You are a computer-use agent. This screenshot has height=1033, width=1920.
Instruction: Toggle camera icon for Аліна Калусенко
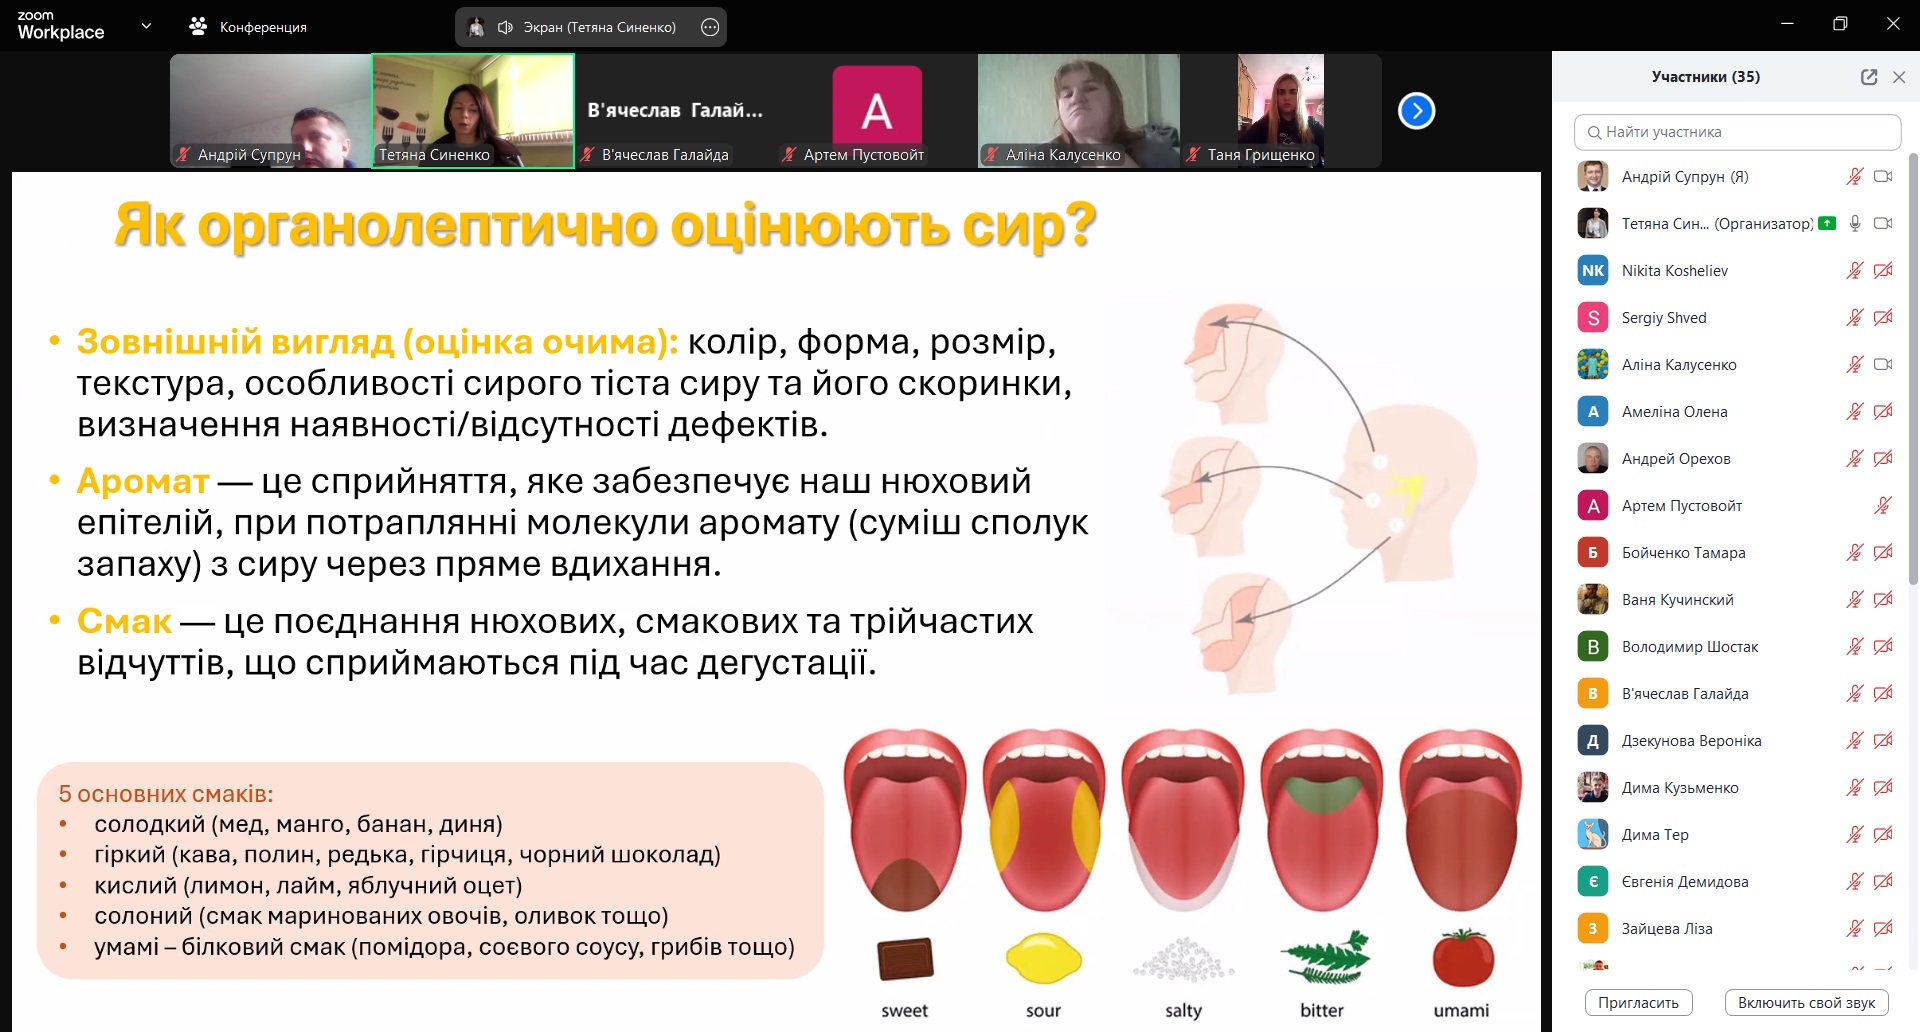[1883, 365]
